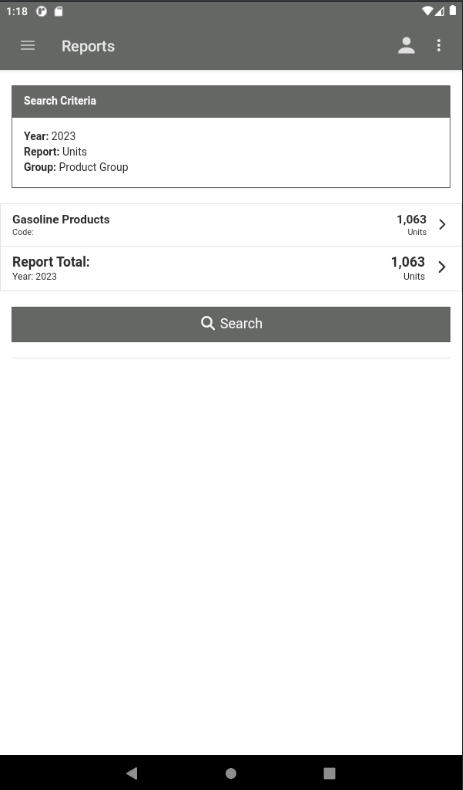The height and width of the screenshot is (790, 463).
Task: Select the Year: 2023 criteria line
Action: [50, 136]
